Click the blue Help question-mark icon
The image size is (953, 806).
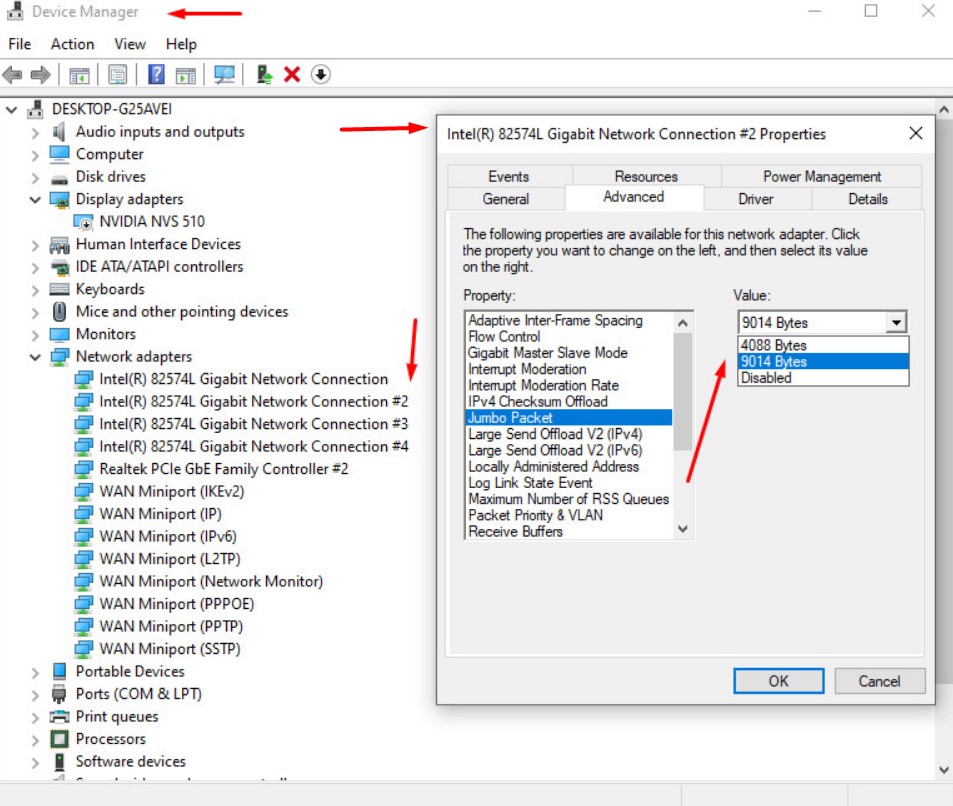pos(156,74)
